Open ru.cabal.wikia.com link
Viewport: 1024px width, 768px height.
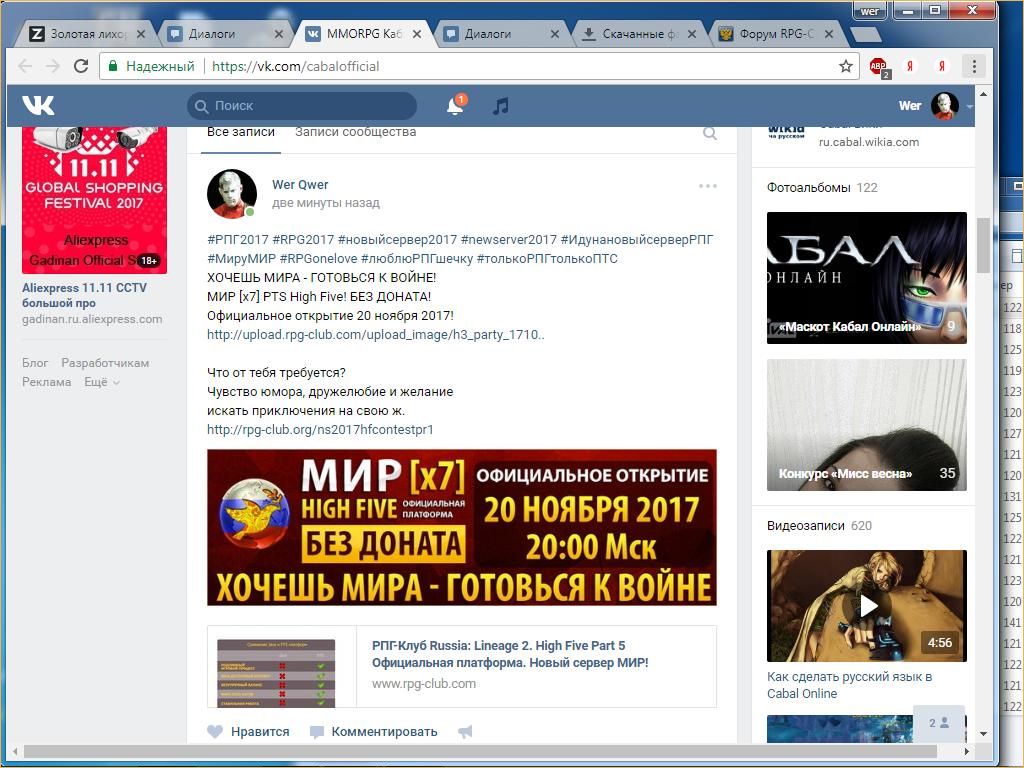click(869, 142)
